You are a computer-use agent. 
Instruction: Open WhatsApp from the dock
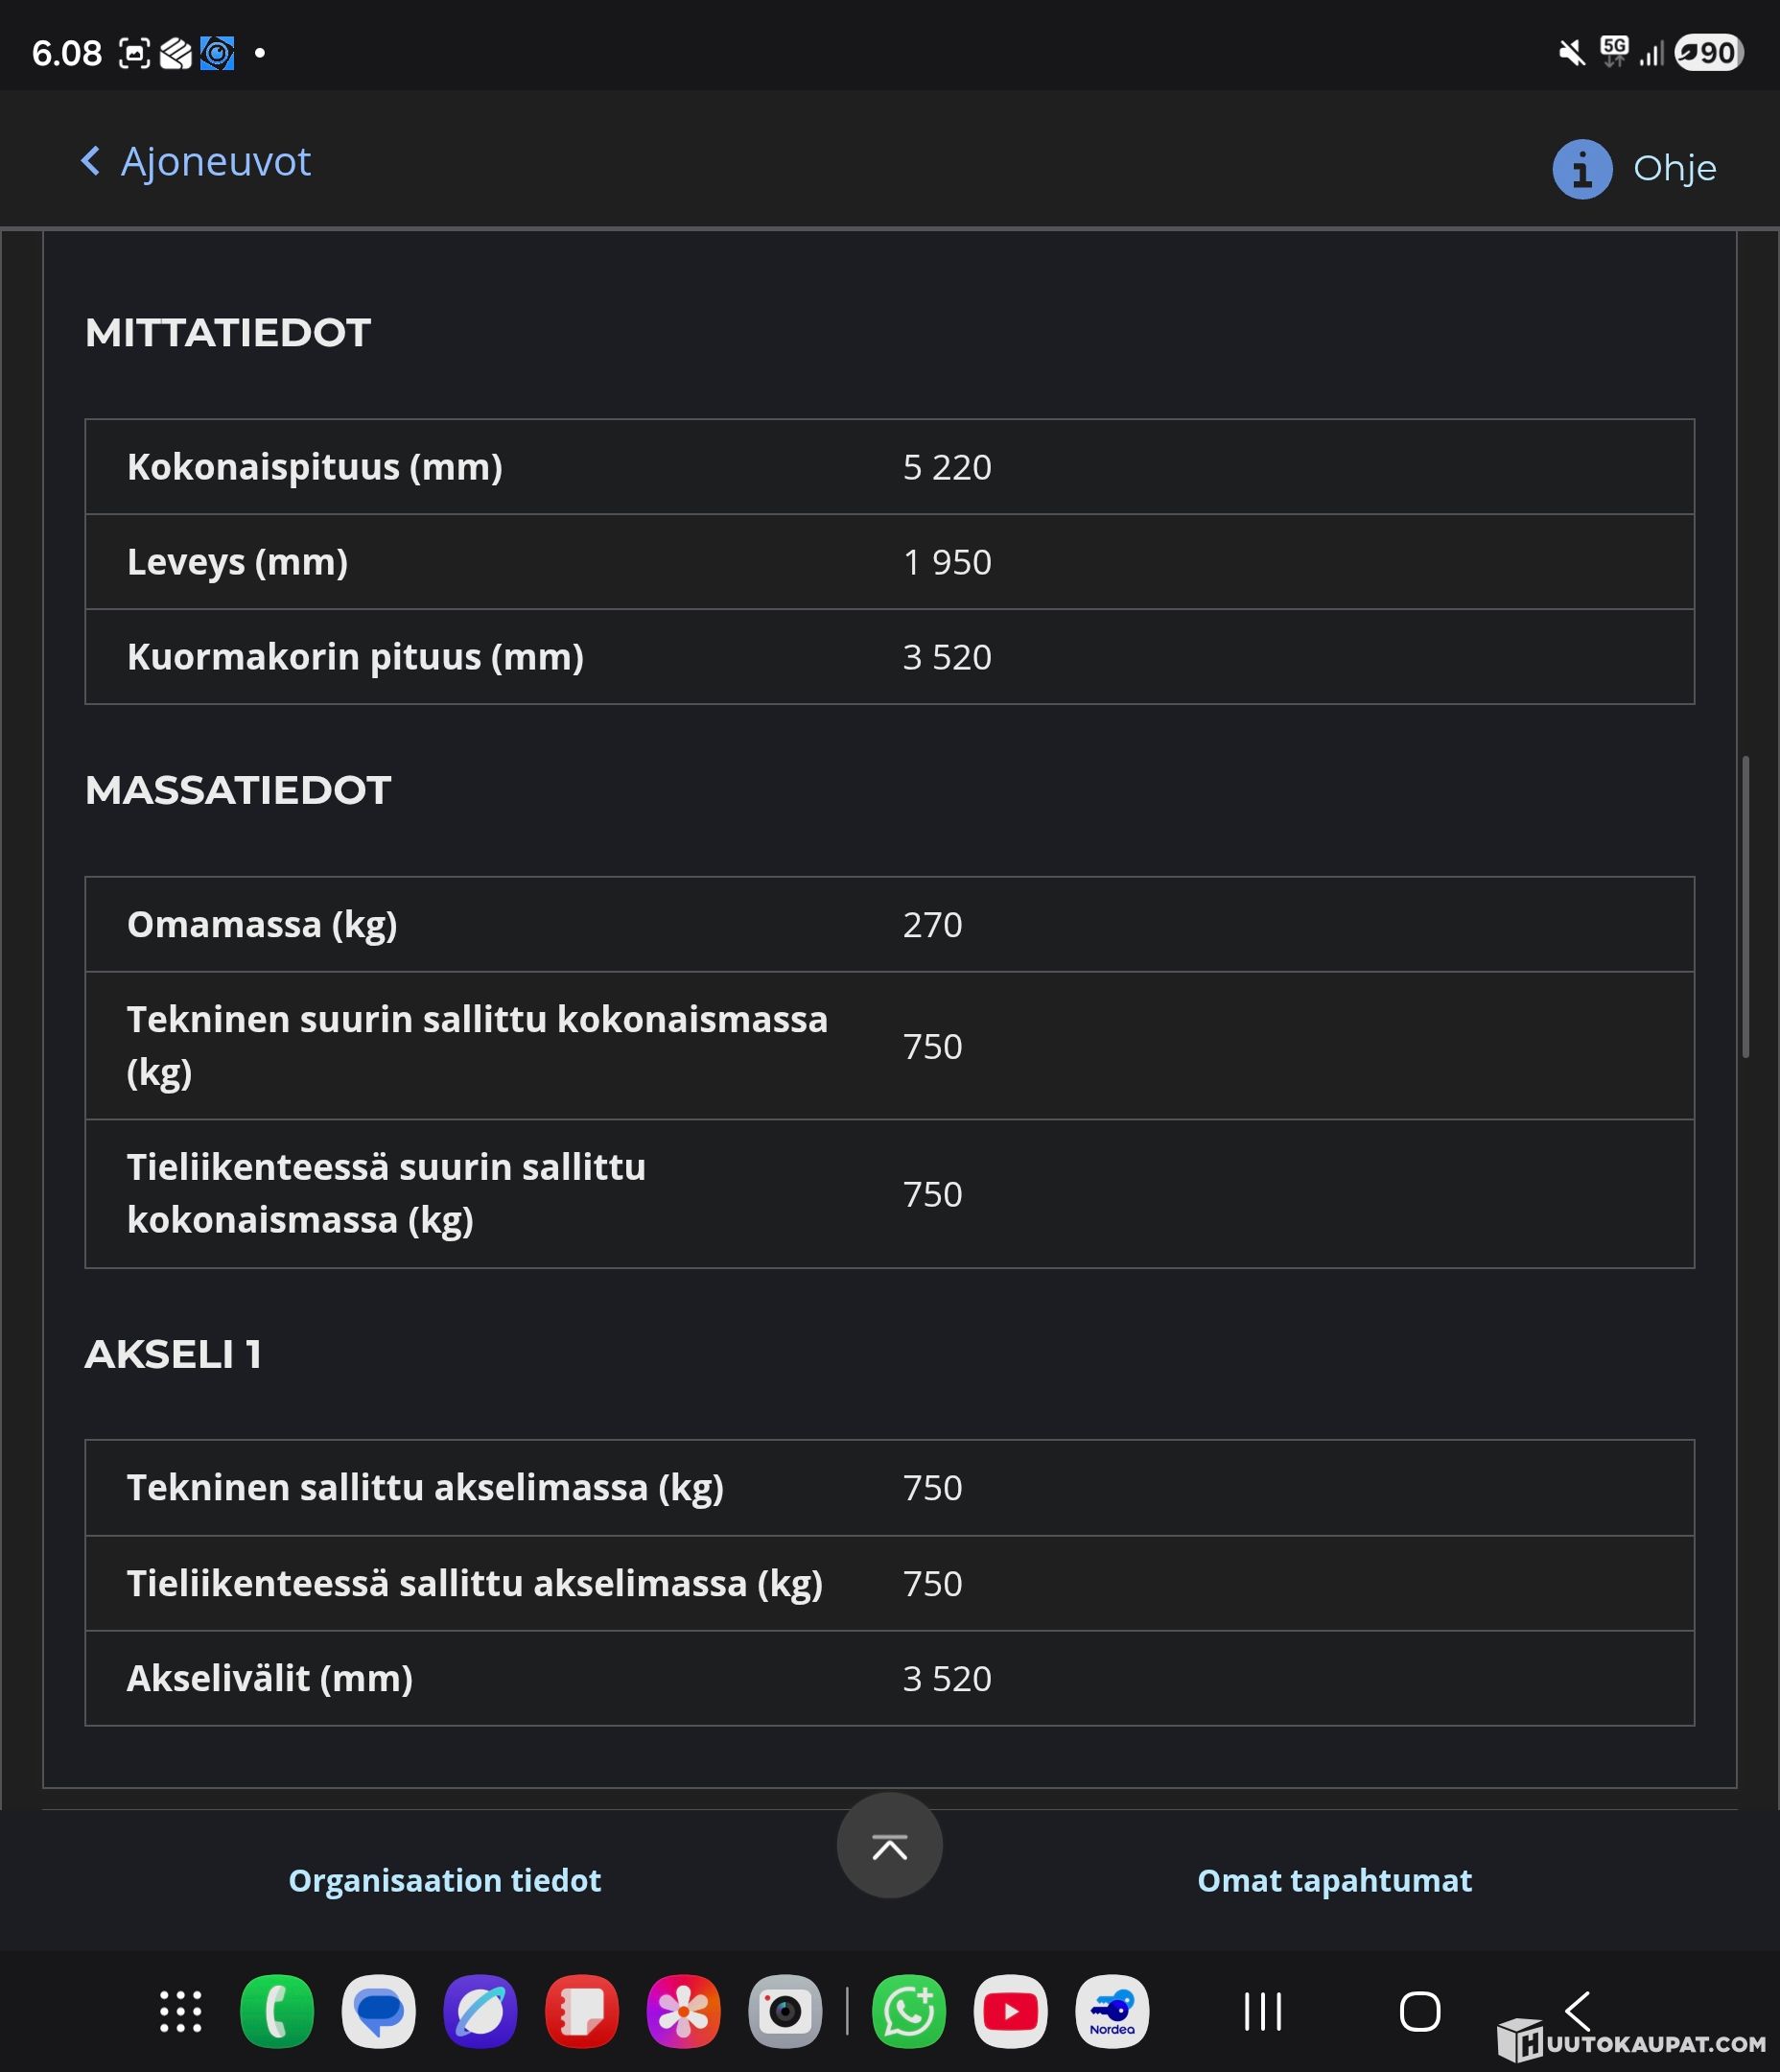click(x=908, y=2011)
